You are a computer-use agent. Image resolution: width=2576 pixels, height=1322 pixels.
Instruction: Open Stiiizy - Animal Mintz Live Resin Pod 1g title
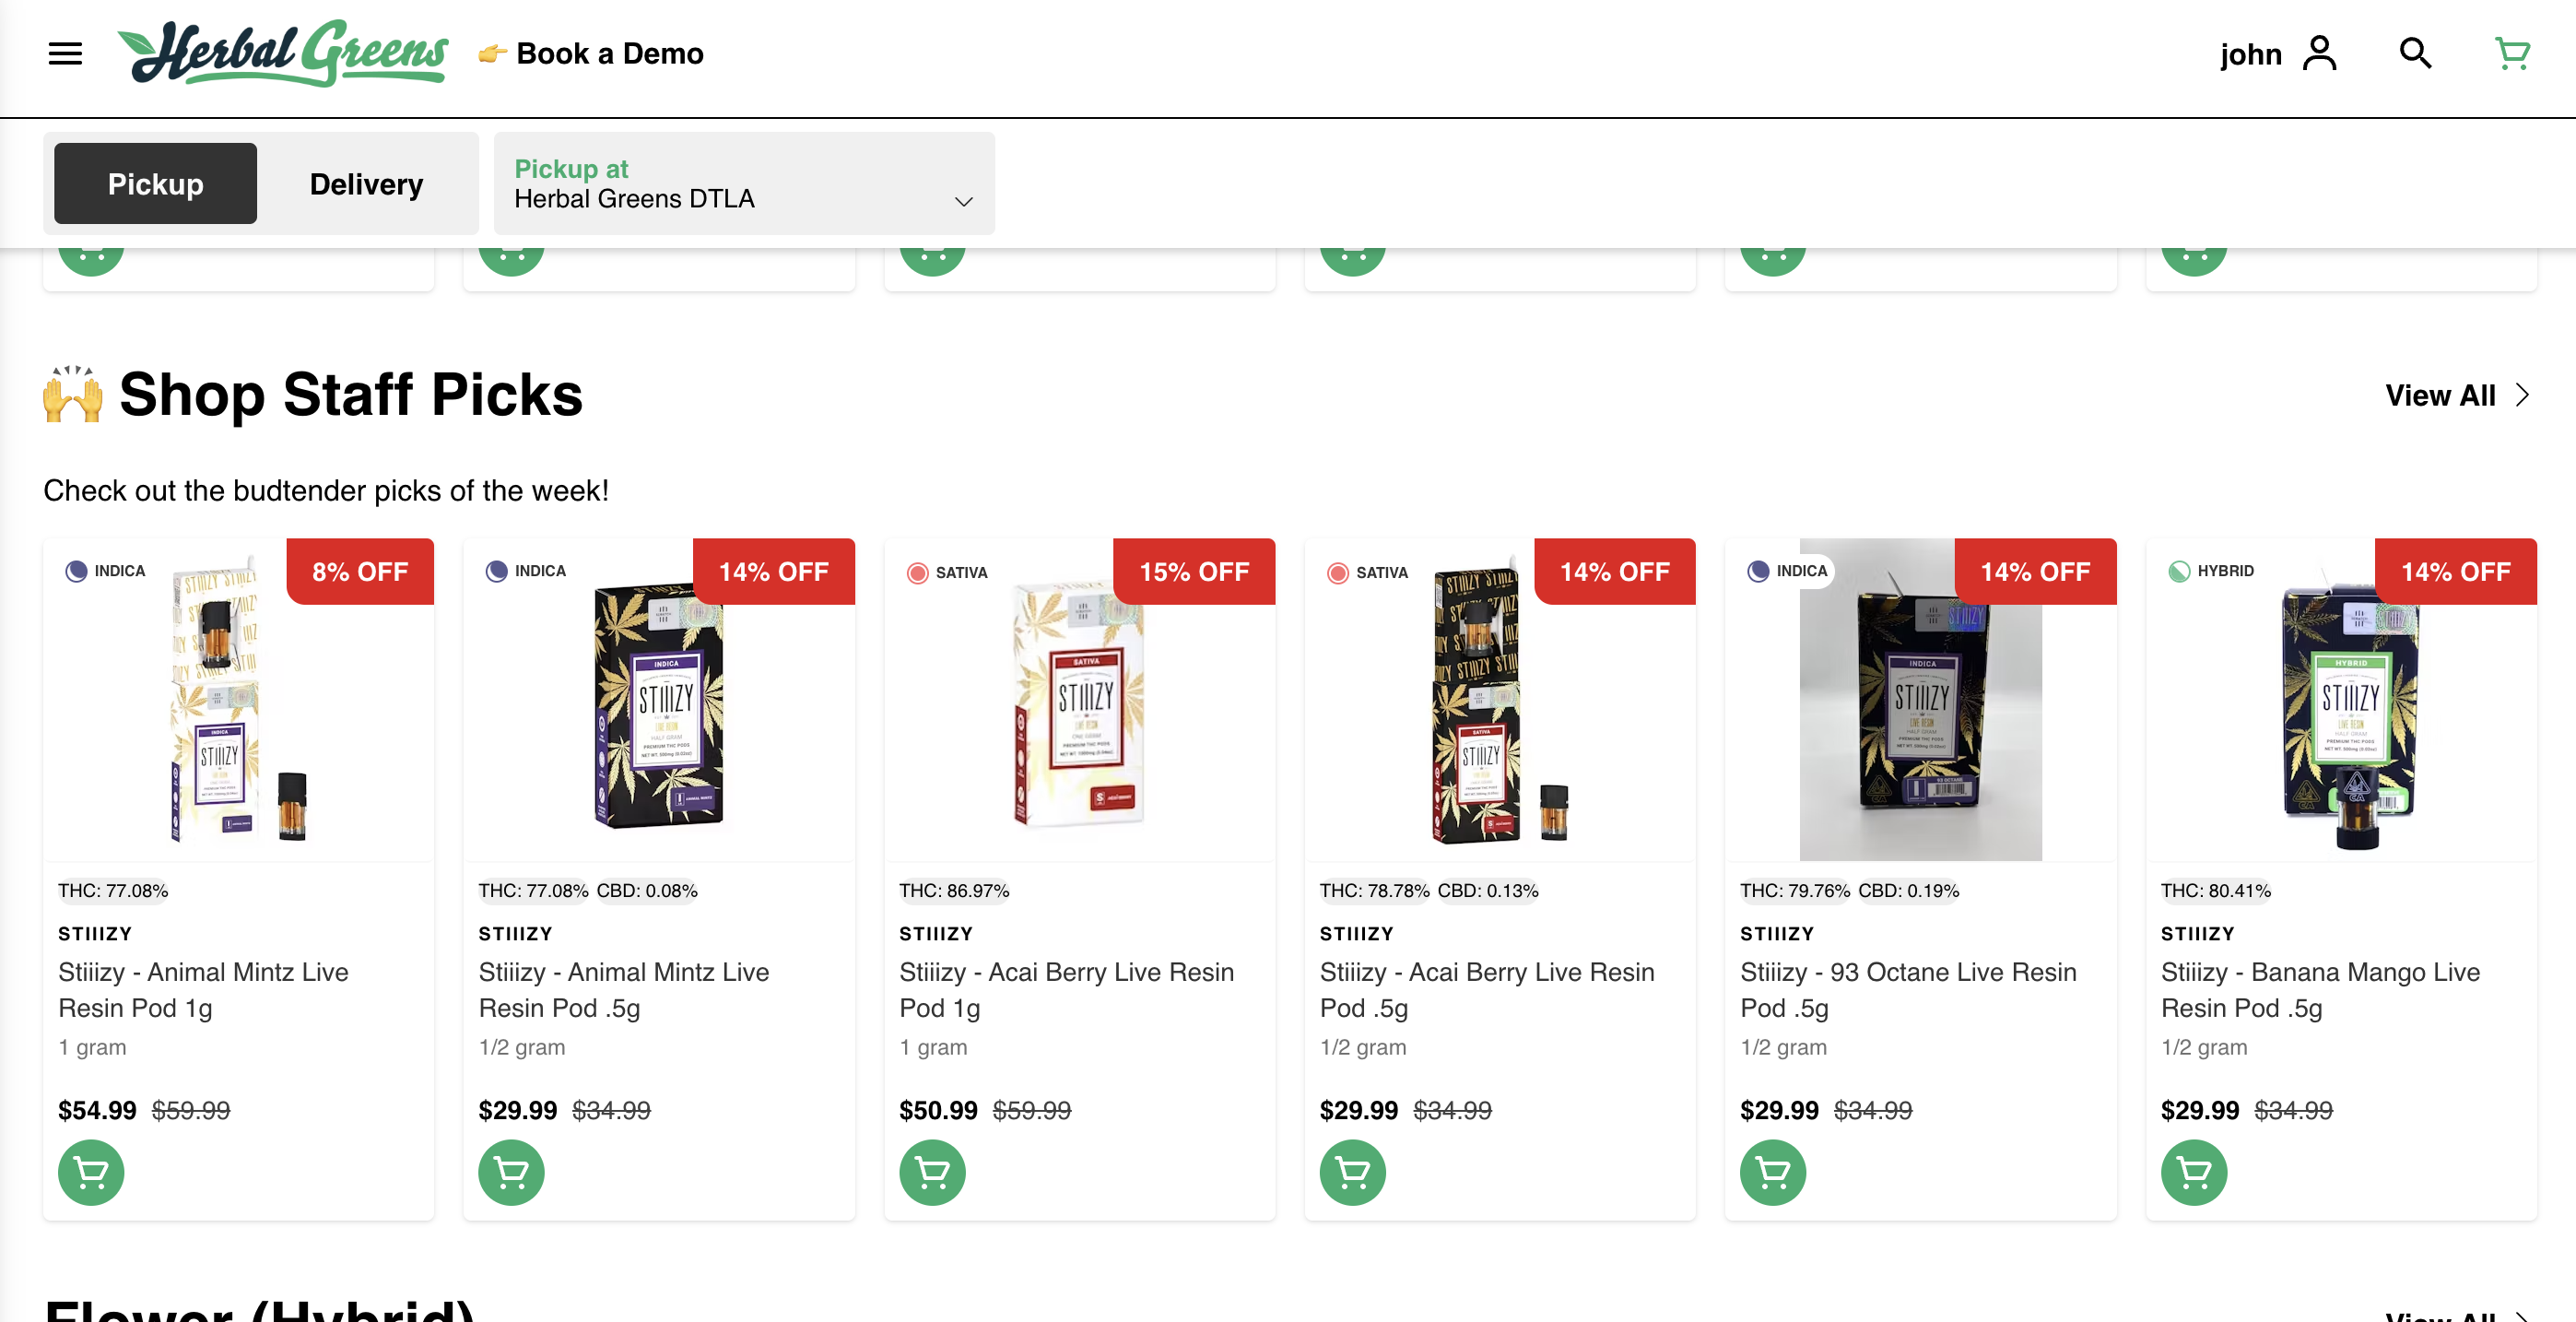[x=203, y=990]
